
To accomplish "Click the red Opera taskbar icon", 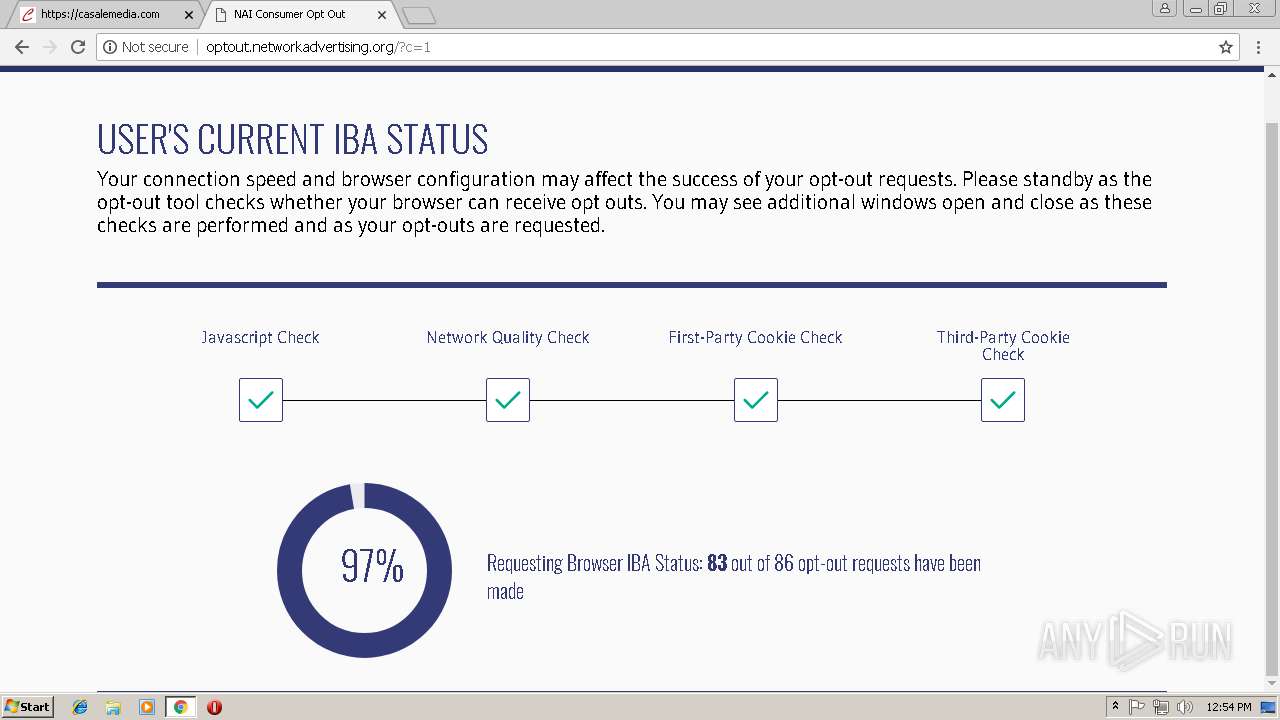I will 214,707.
